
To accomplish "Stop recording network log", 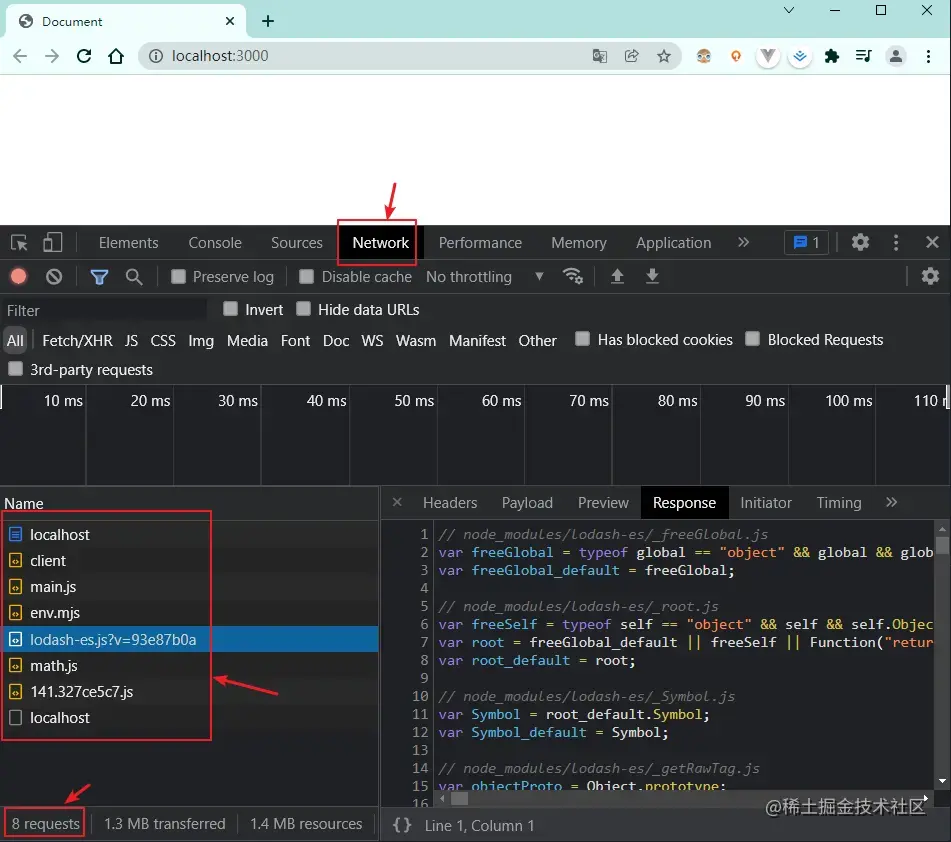I will pos(19,277).
